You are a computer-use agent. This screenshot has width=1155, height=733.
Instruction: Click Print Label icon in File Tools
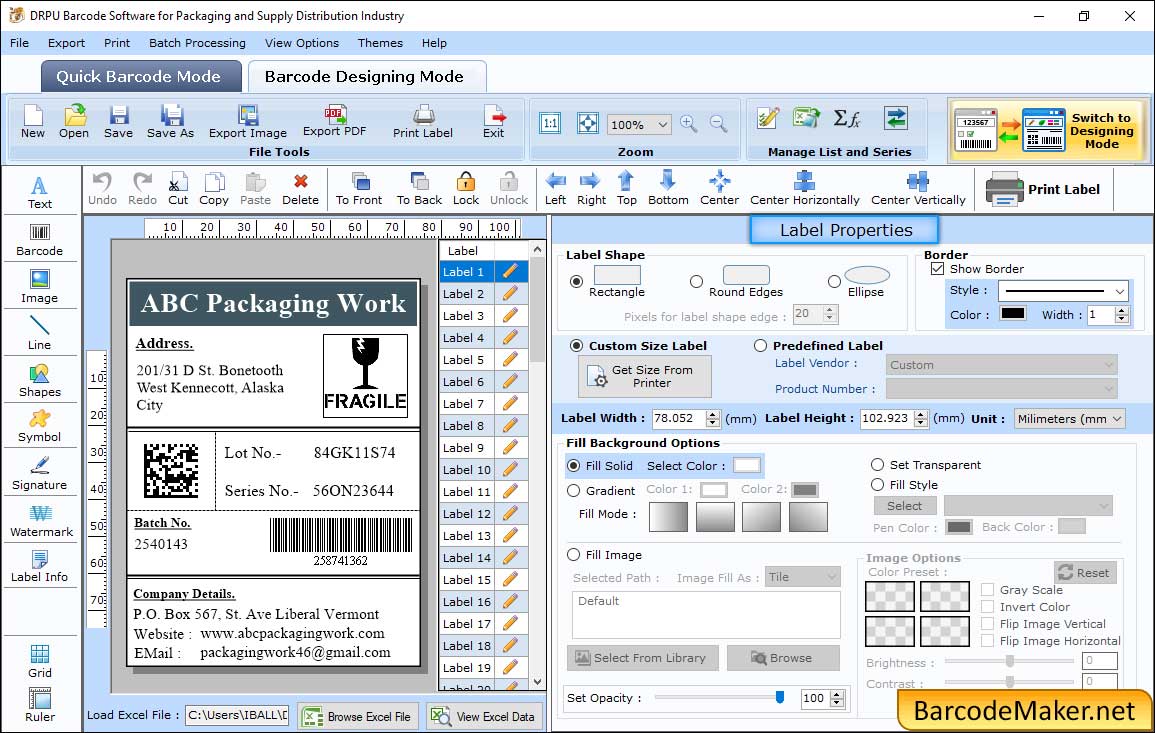click(423, 122)
